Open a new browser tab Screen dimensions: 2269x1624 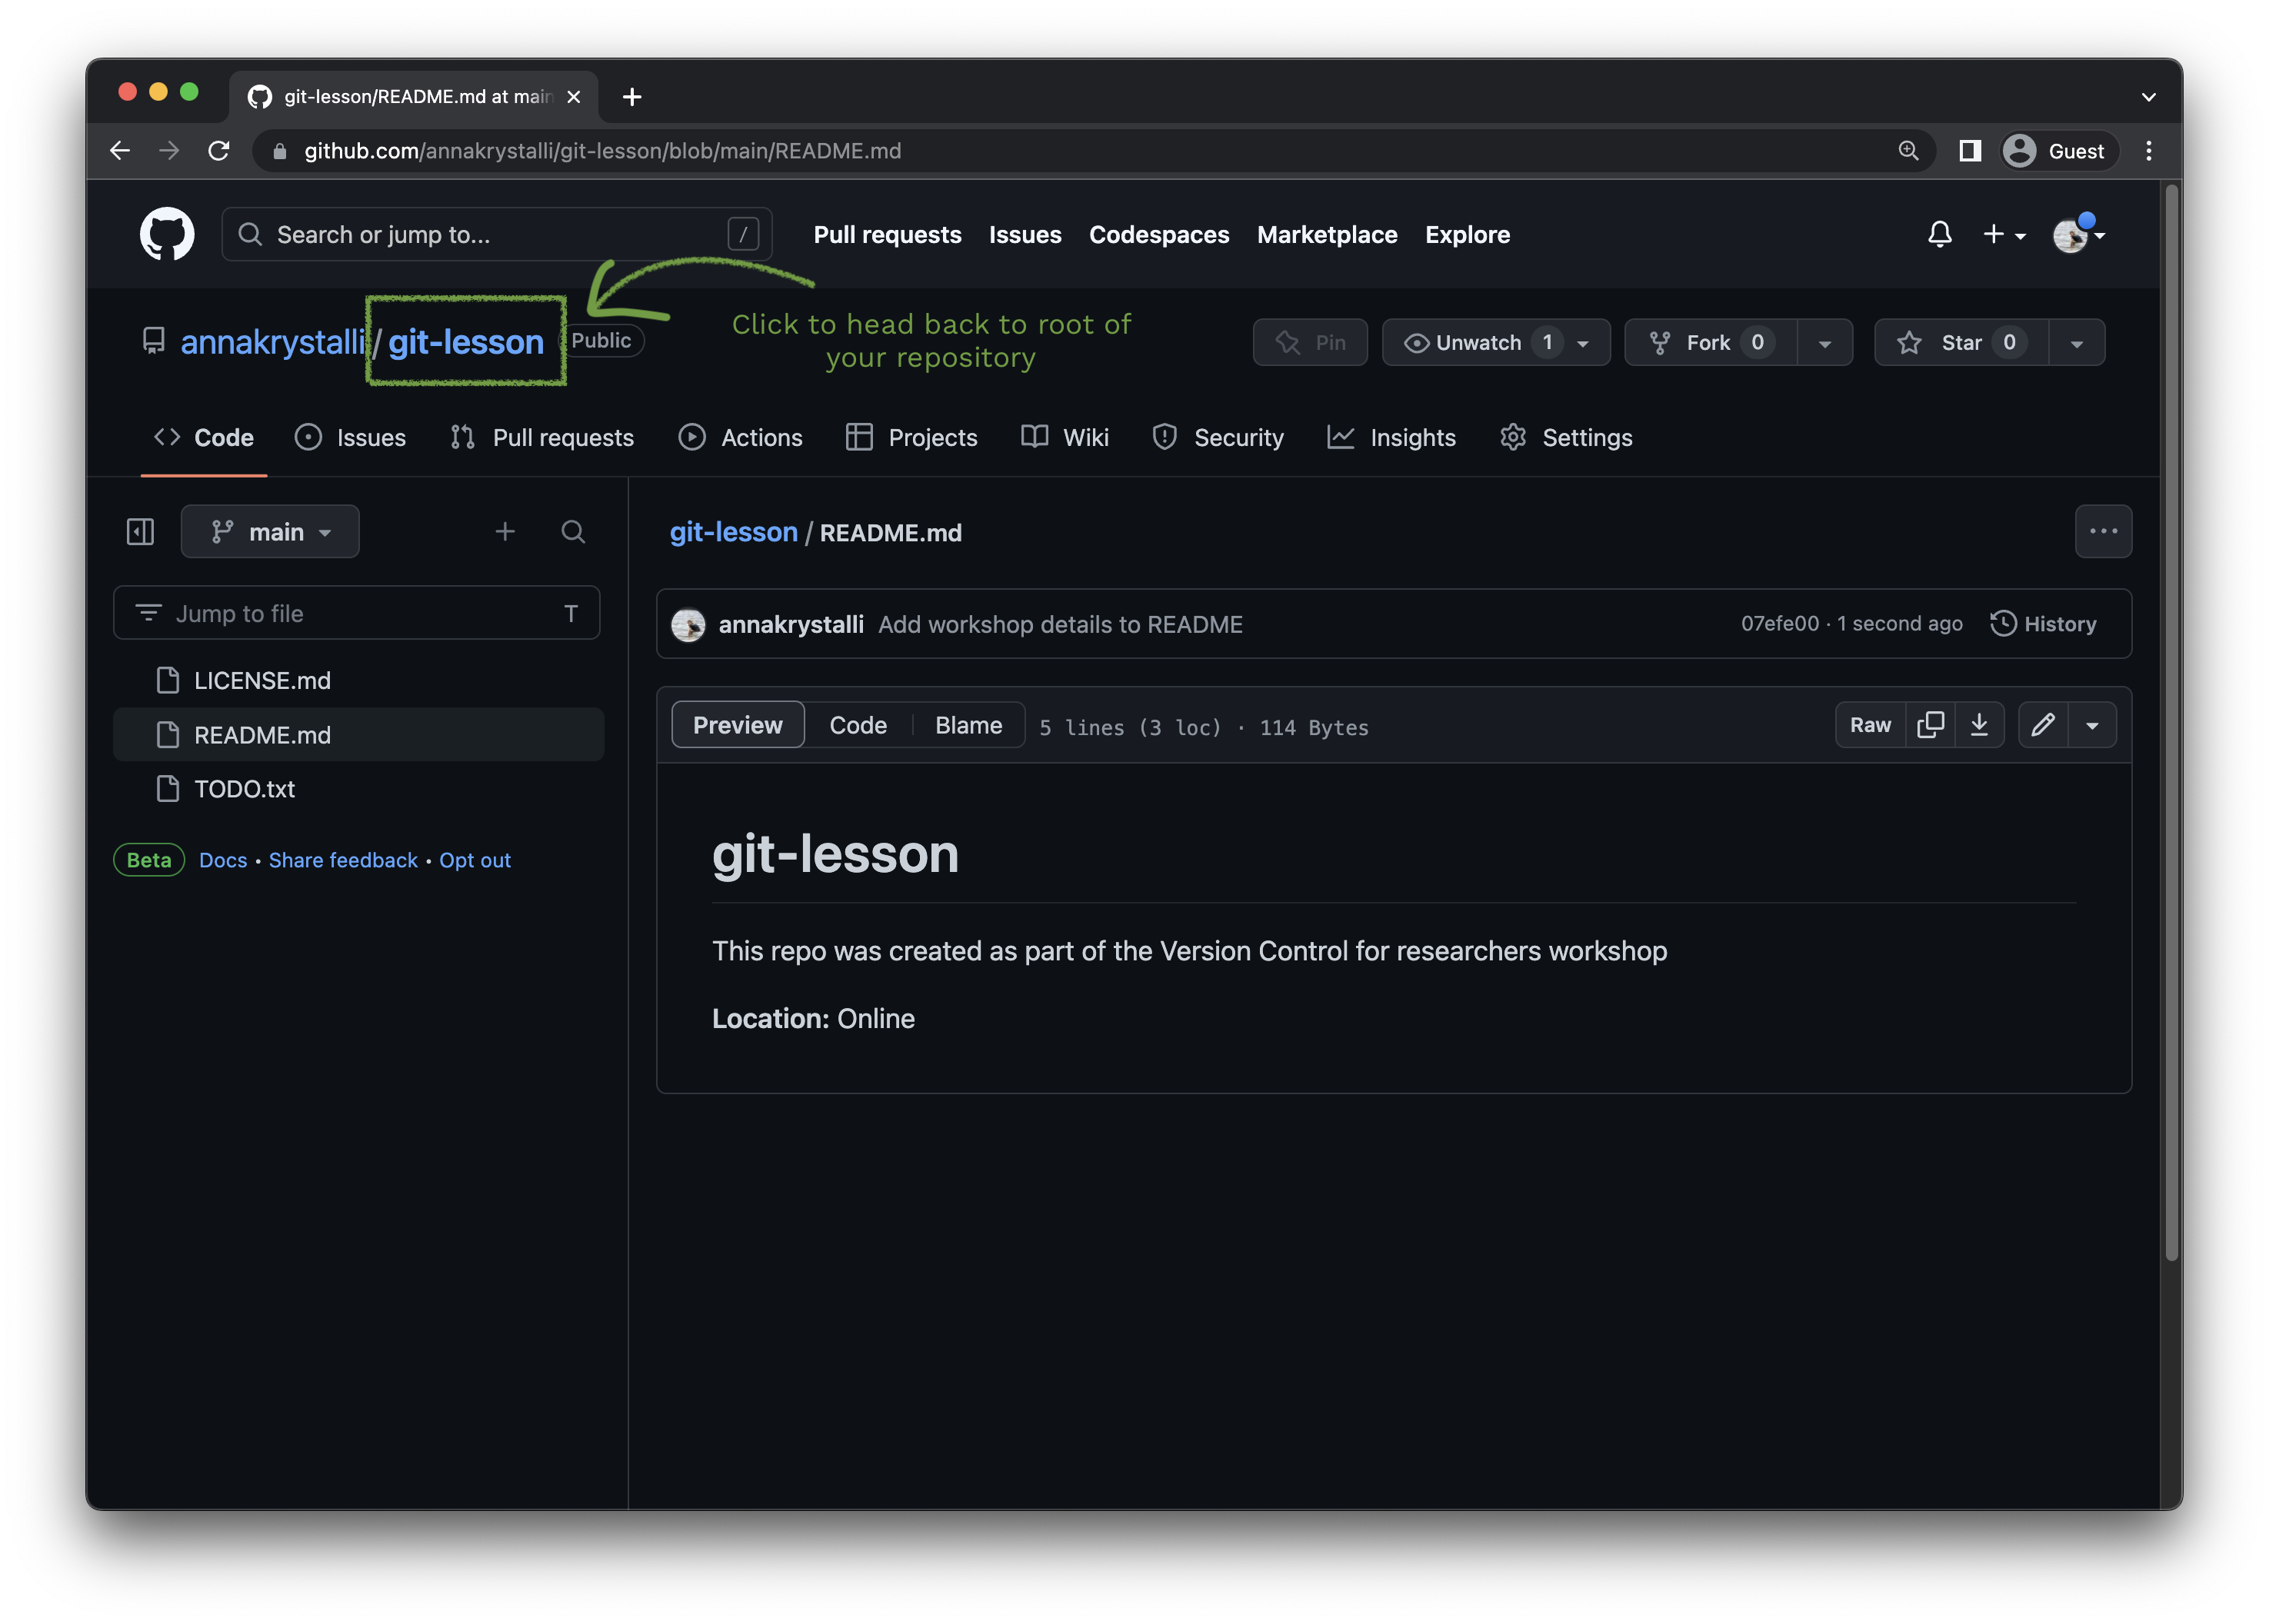tap(631, 96)
